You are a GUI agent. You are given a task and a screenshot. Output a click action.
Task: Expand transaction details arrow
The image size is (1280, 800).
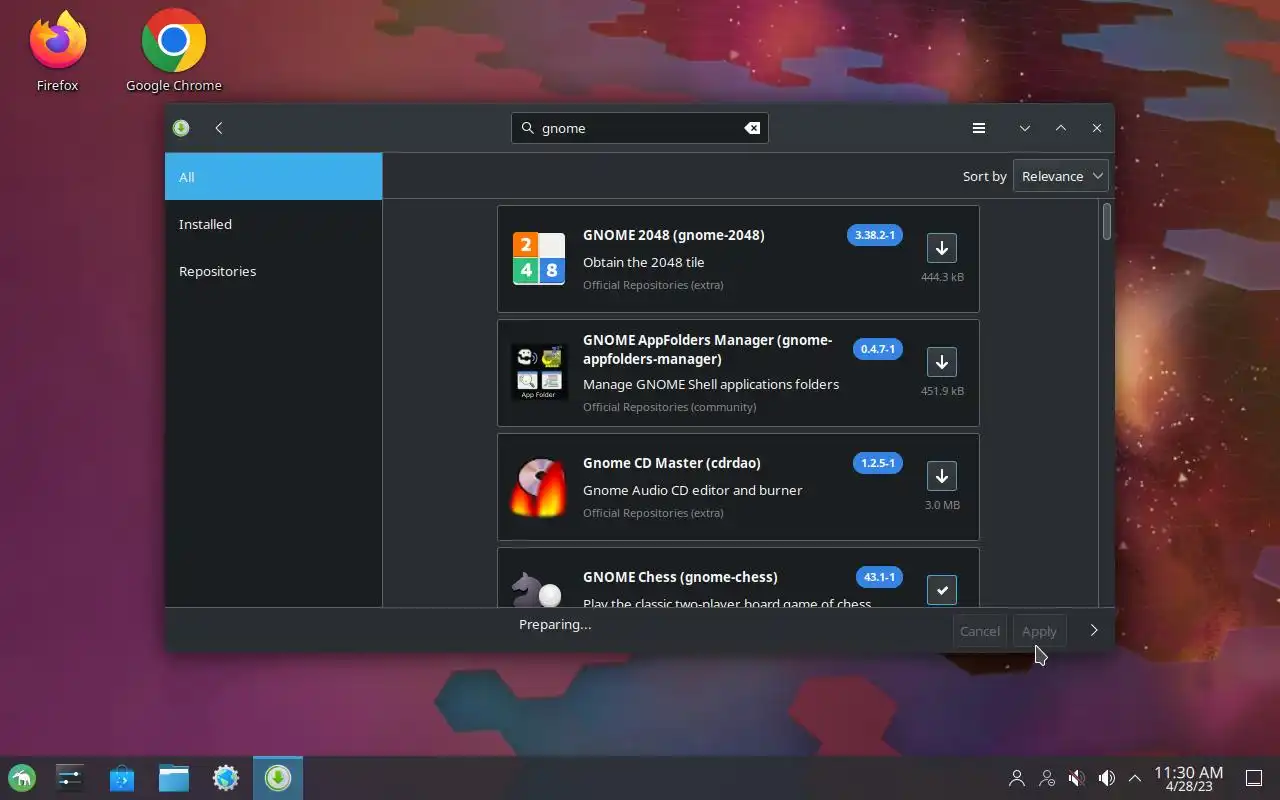(1094, 630)
